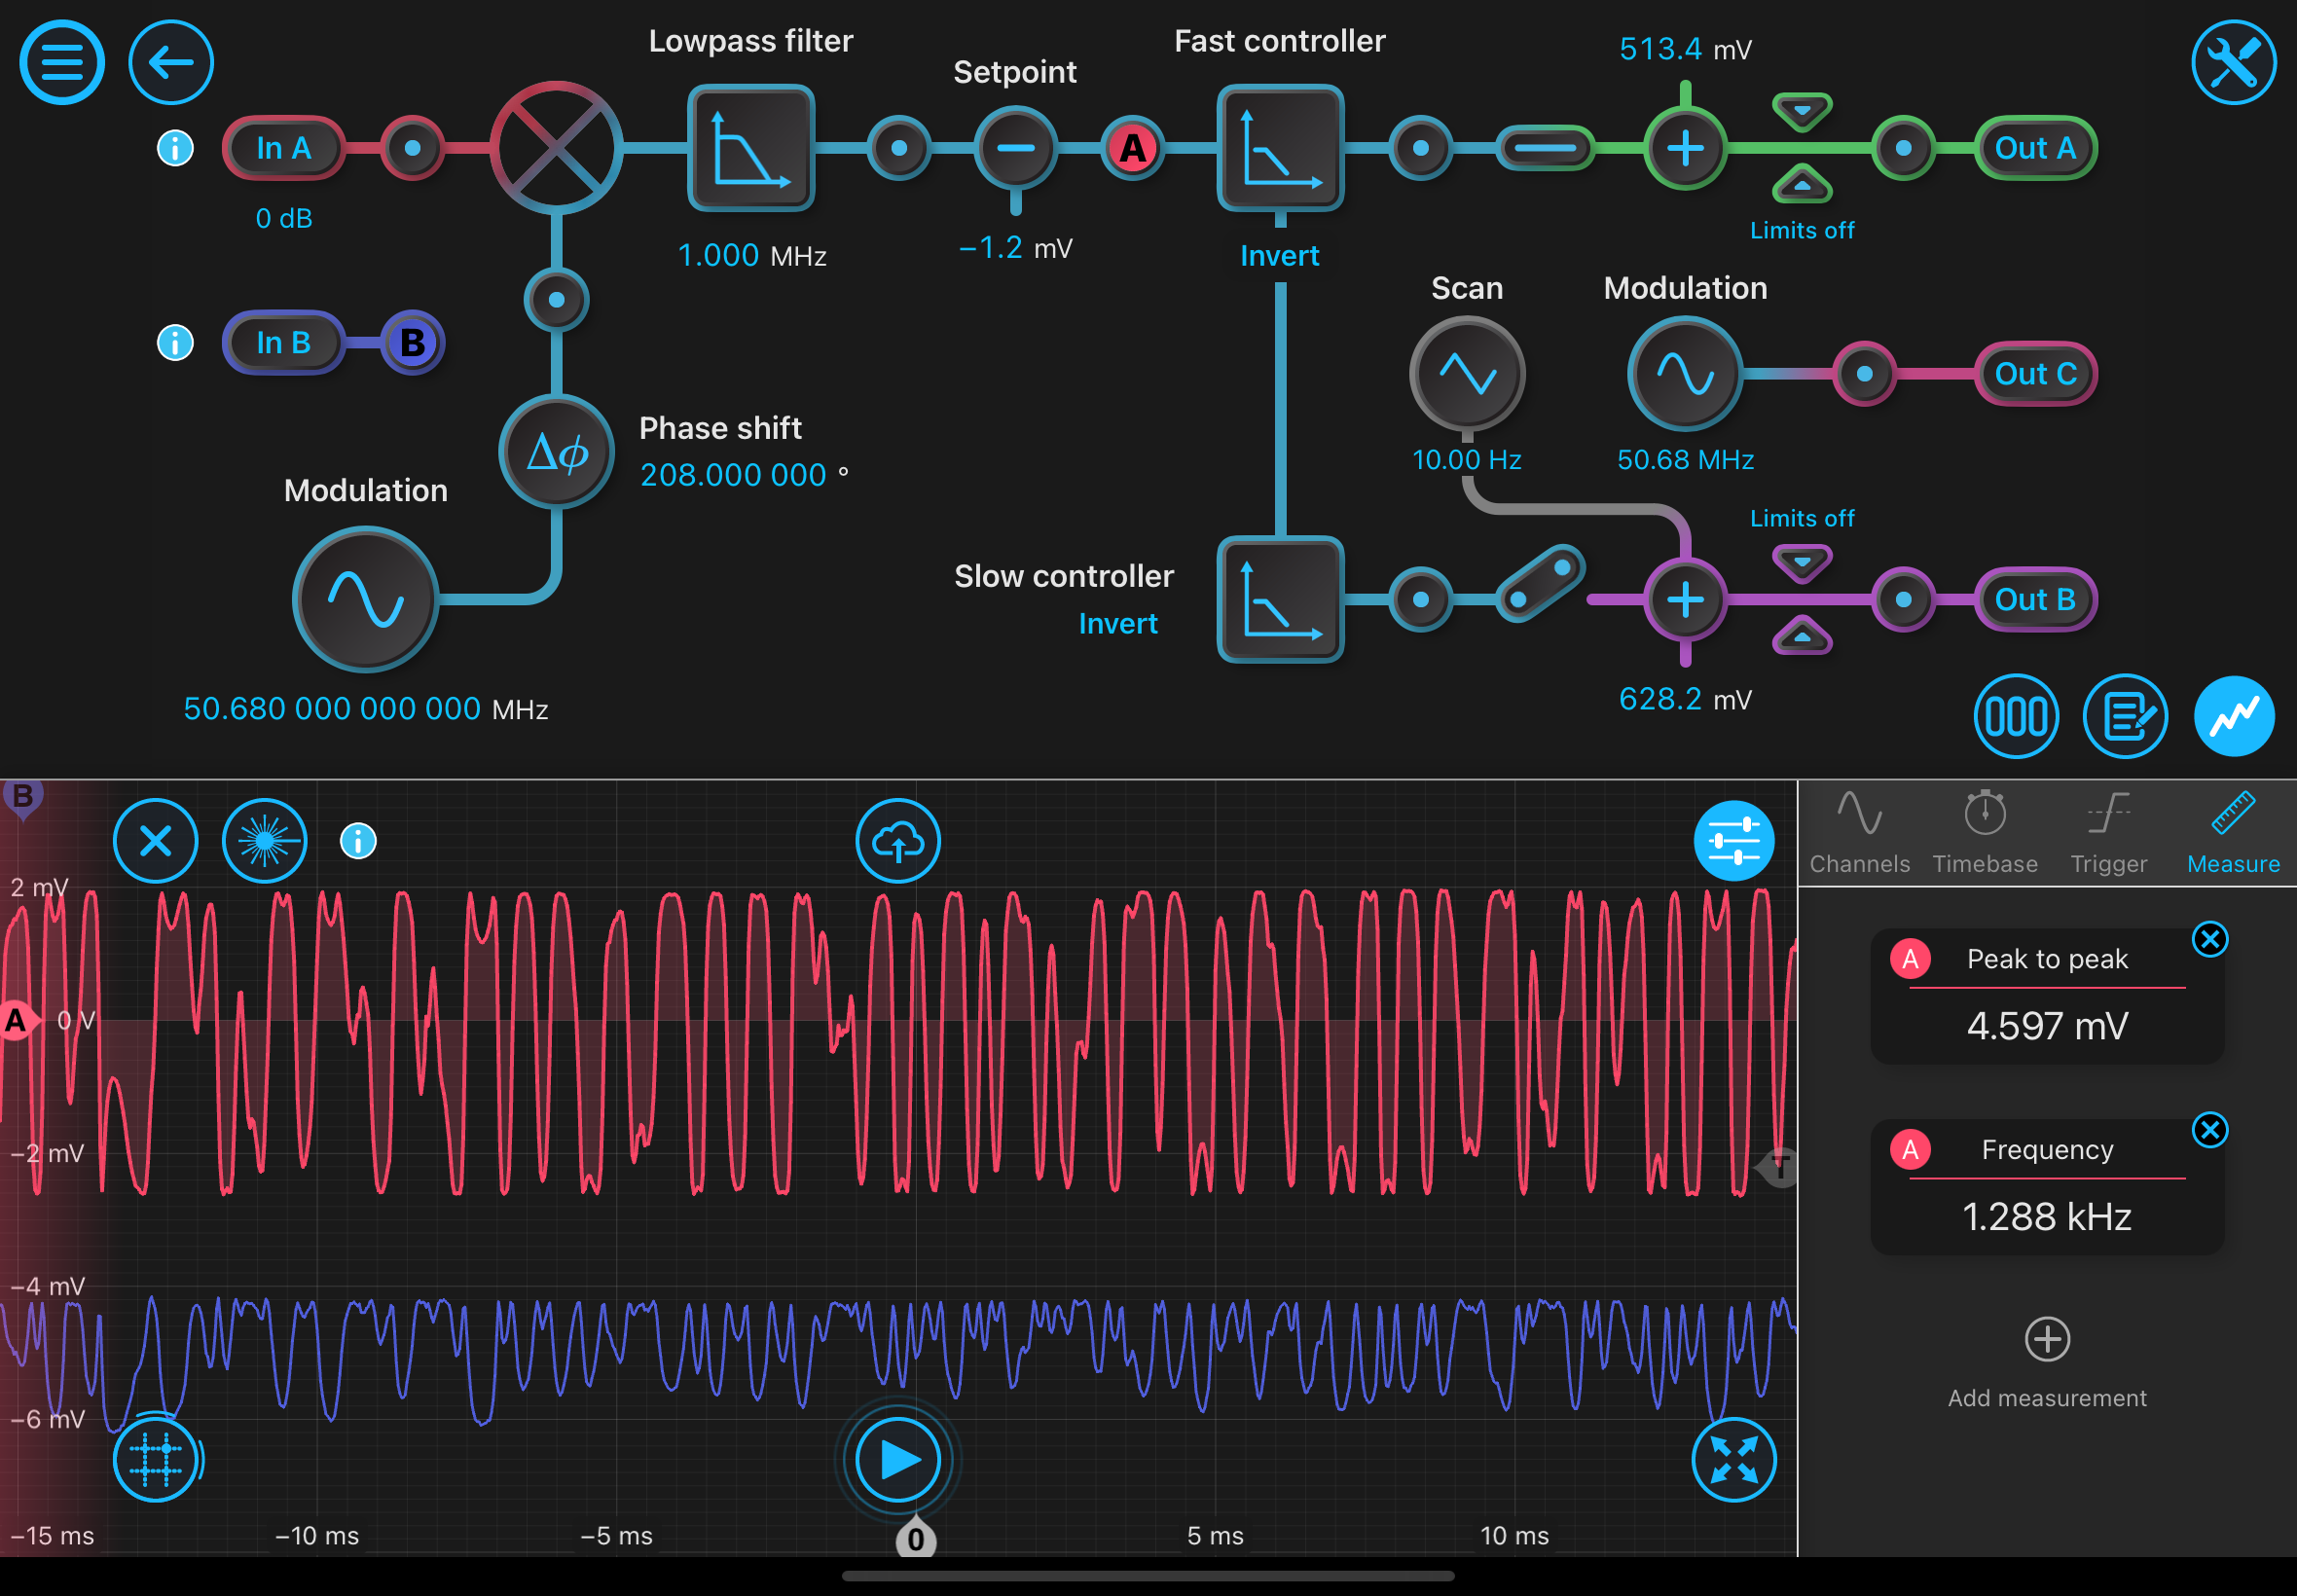Edit the Out A offset 513.4 mV

(x=1685, y=49)
